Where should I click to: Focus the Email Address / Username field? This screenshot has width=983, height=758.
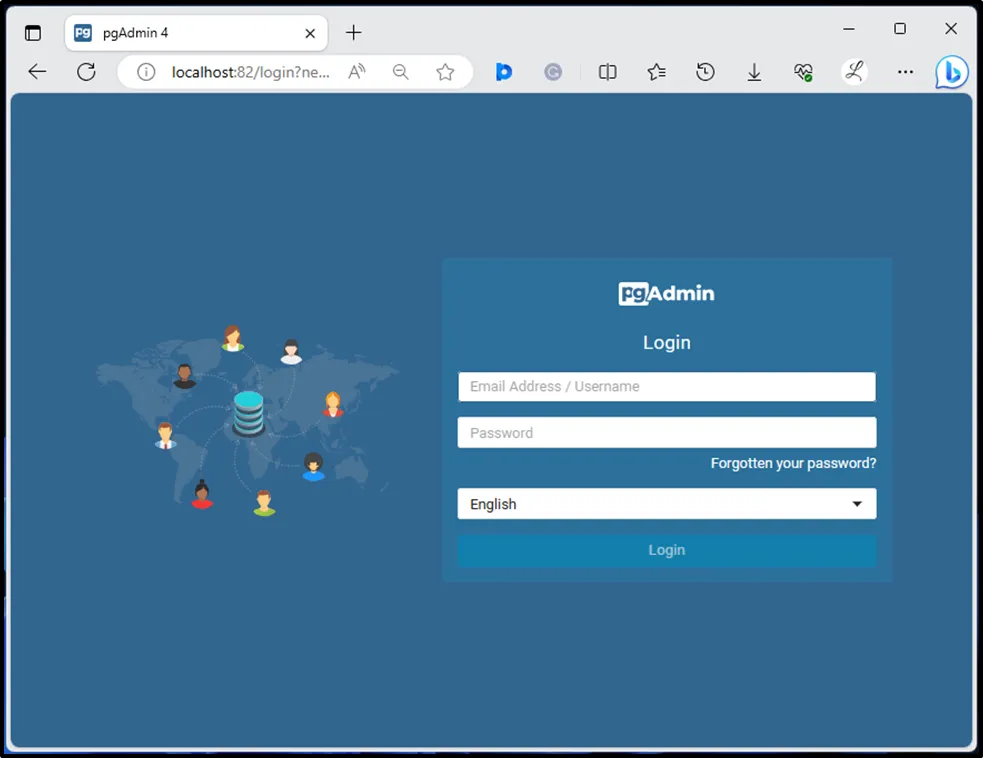[x=667, y=387]
